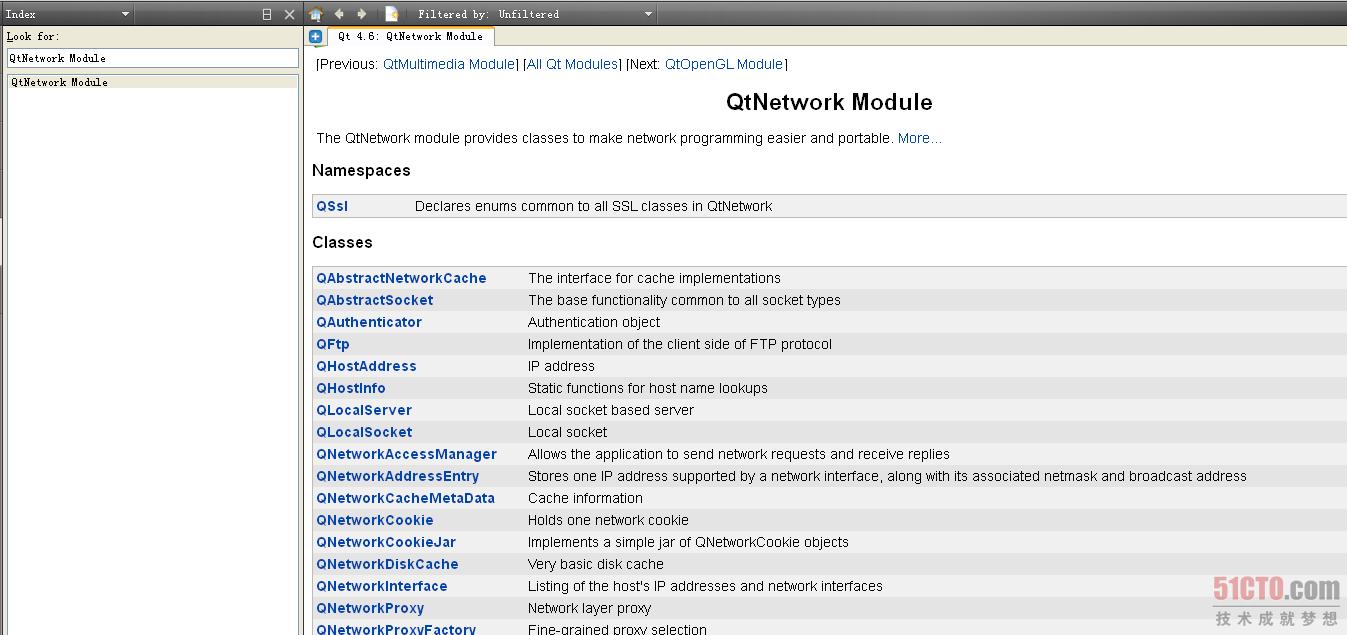Click the text 'Holds one network cookie'

tap(608, 520)
